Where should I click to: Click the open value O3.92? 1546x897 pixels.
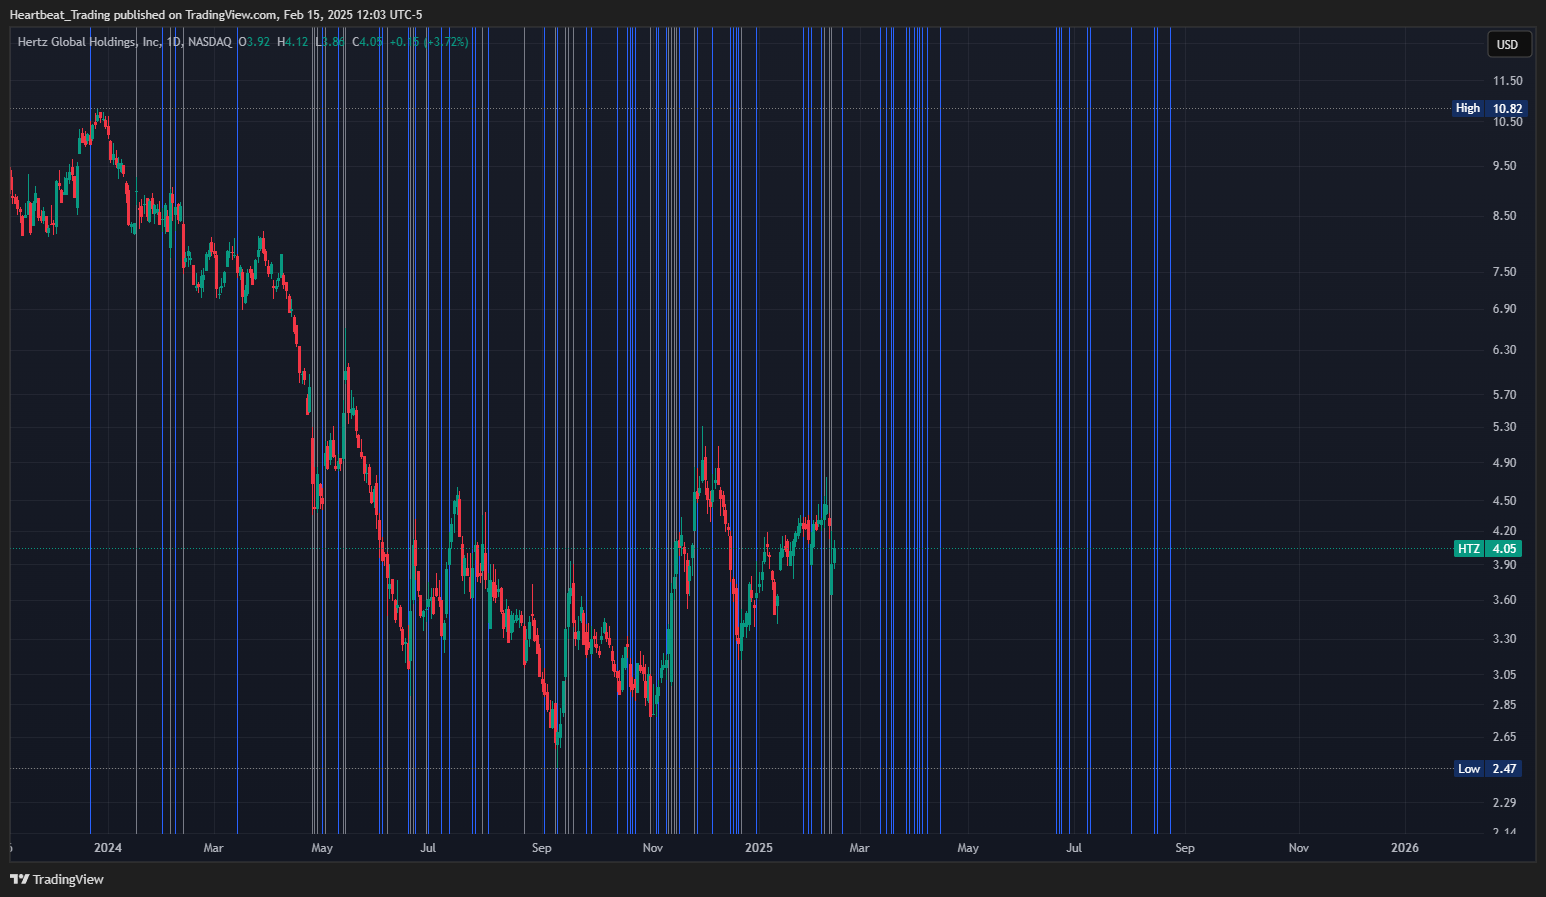point(254,42)
